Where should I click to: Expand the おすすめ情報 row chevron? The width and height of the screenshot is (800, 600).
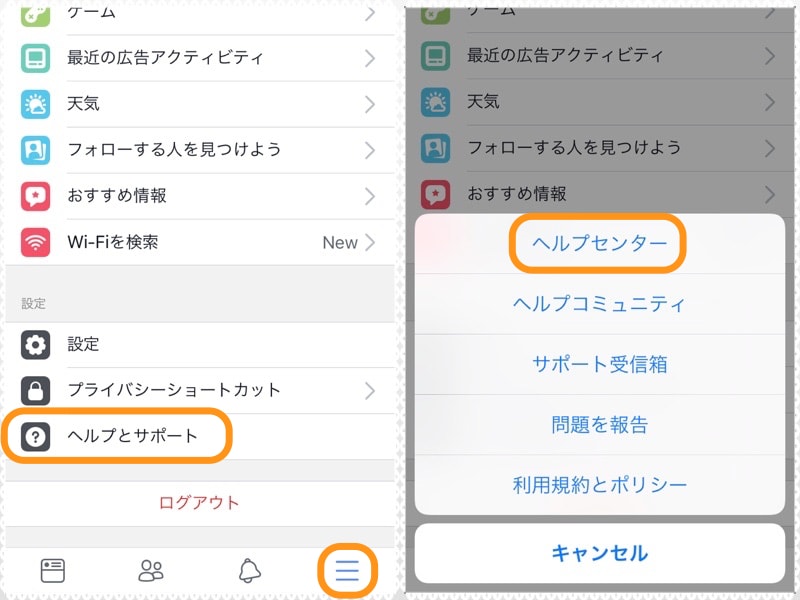(x=368, y=196)
